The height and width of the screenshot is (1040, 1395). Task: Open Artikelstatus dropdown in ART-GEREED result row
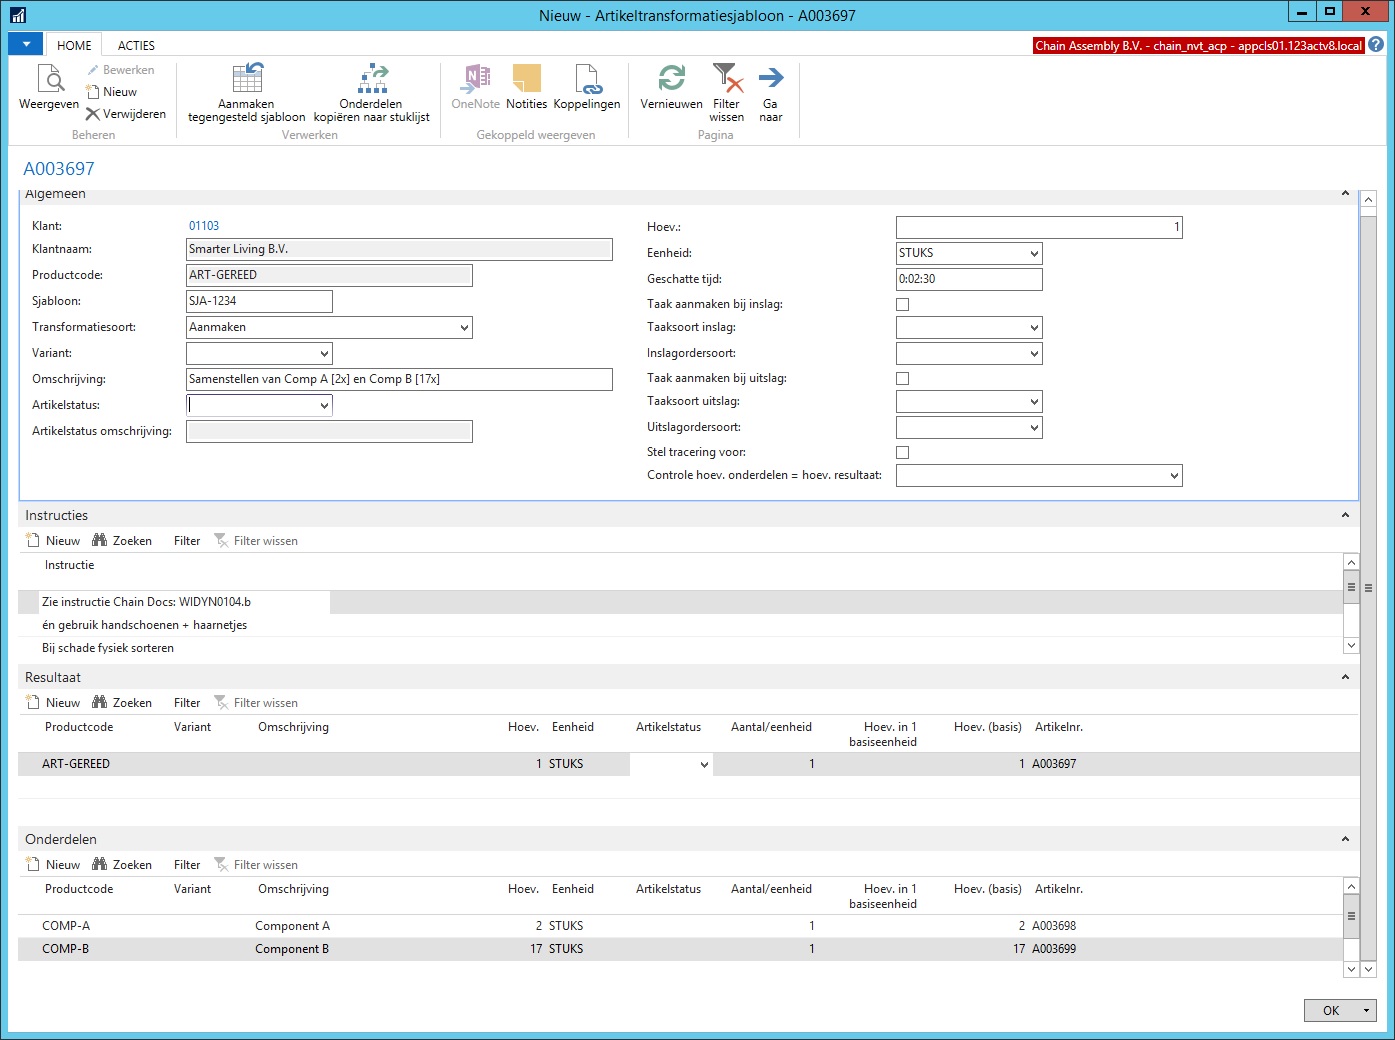[x=704, y=765]
